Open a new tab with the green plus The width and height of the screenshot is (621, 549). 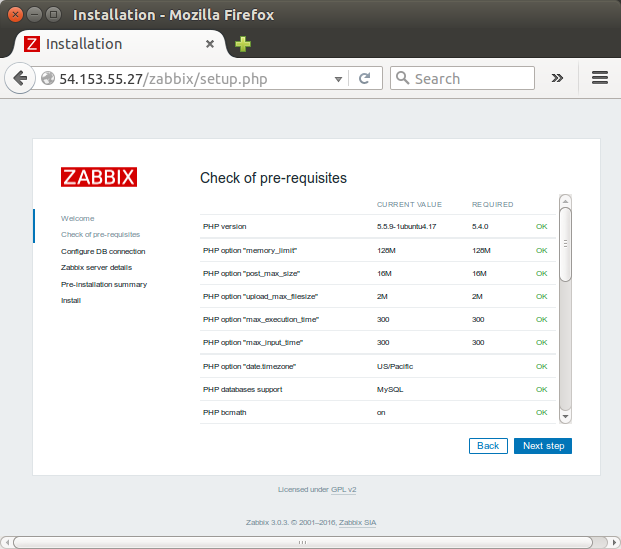click(x=243, y=44)
